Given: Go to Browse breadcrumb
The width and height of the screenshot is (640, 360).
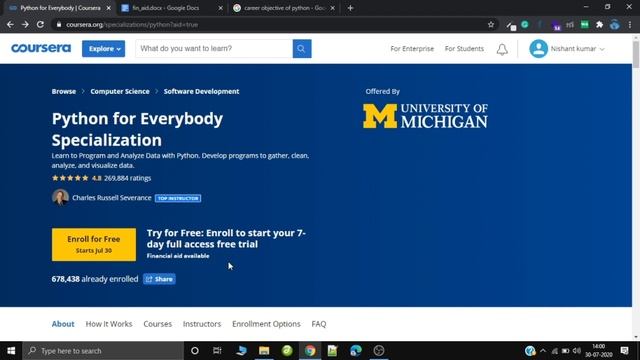Looking at the screenshot, I should click(x=64, y=91).
